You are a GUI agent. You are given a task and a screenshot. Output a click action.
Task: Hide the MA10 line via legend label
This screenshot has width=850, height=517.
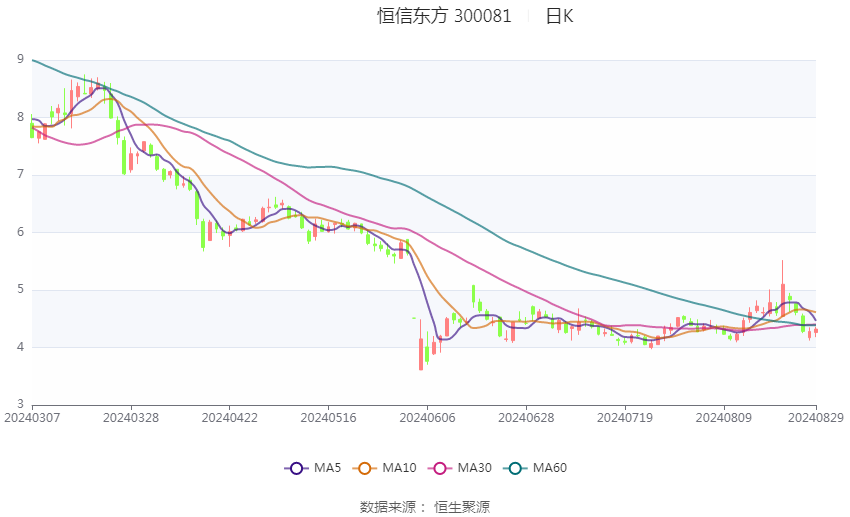pos(400,468)
